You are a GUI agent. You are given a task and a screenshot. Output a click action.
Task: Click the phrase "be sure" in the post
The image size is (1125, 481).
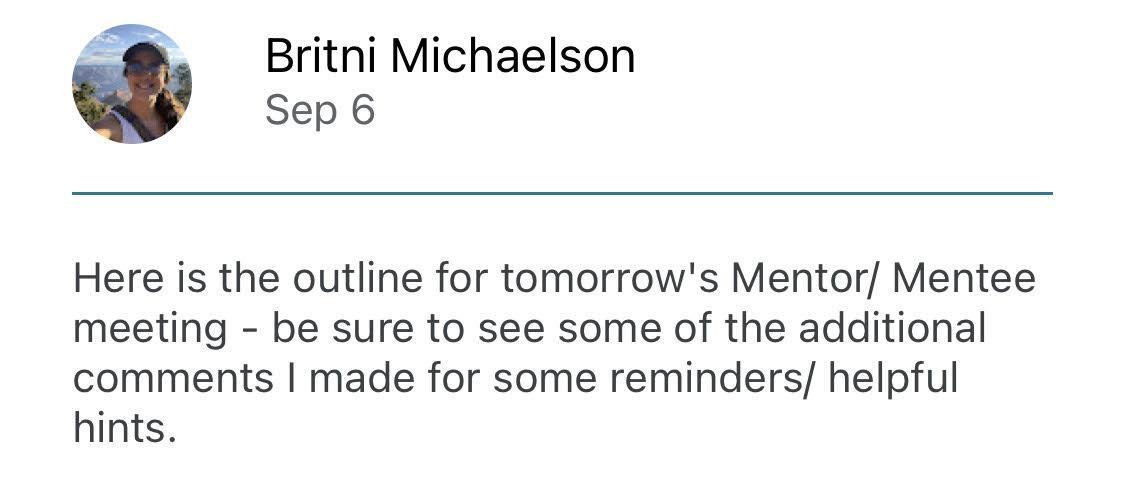pos(332,328)
